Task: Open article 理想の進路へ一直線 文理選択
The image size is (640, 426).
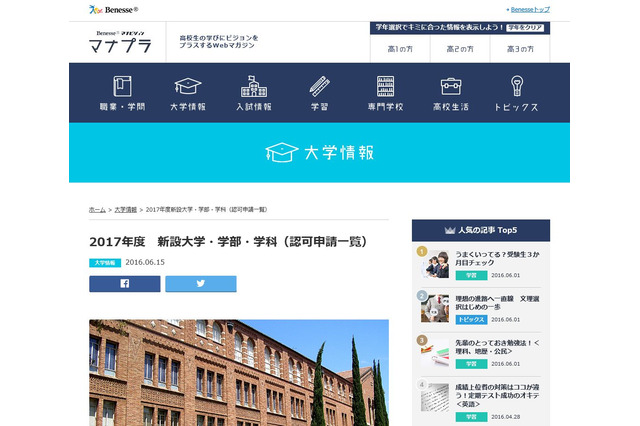Action: click(x=497, y=303)
